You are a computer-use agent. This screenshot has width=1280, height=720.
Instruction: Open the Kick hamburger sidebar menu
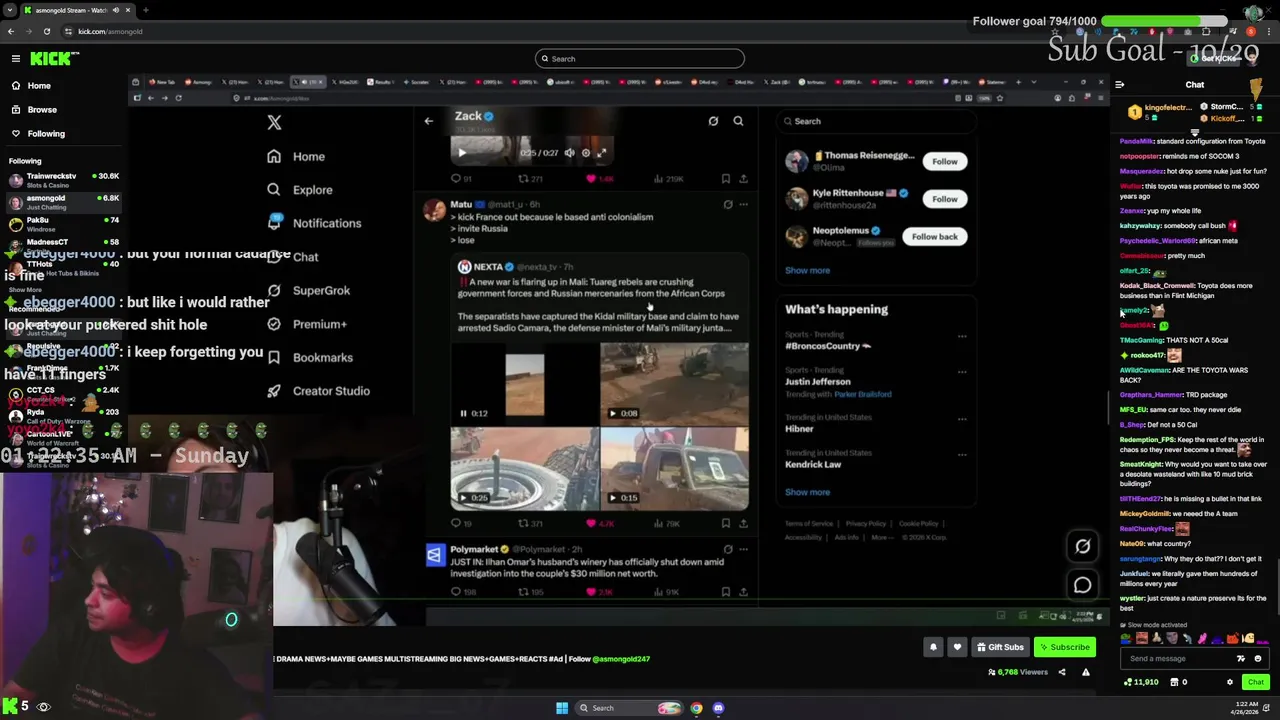15,59
